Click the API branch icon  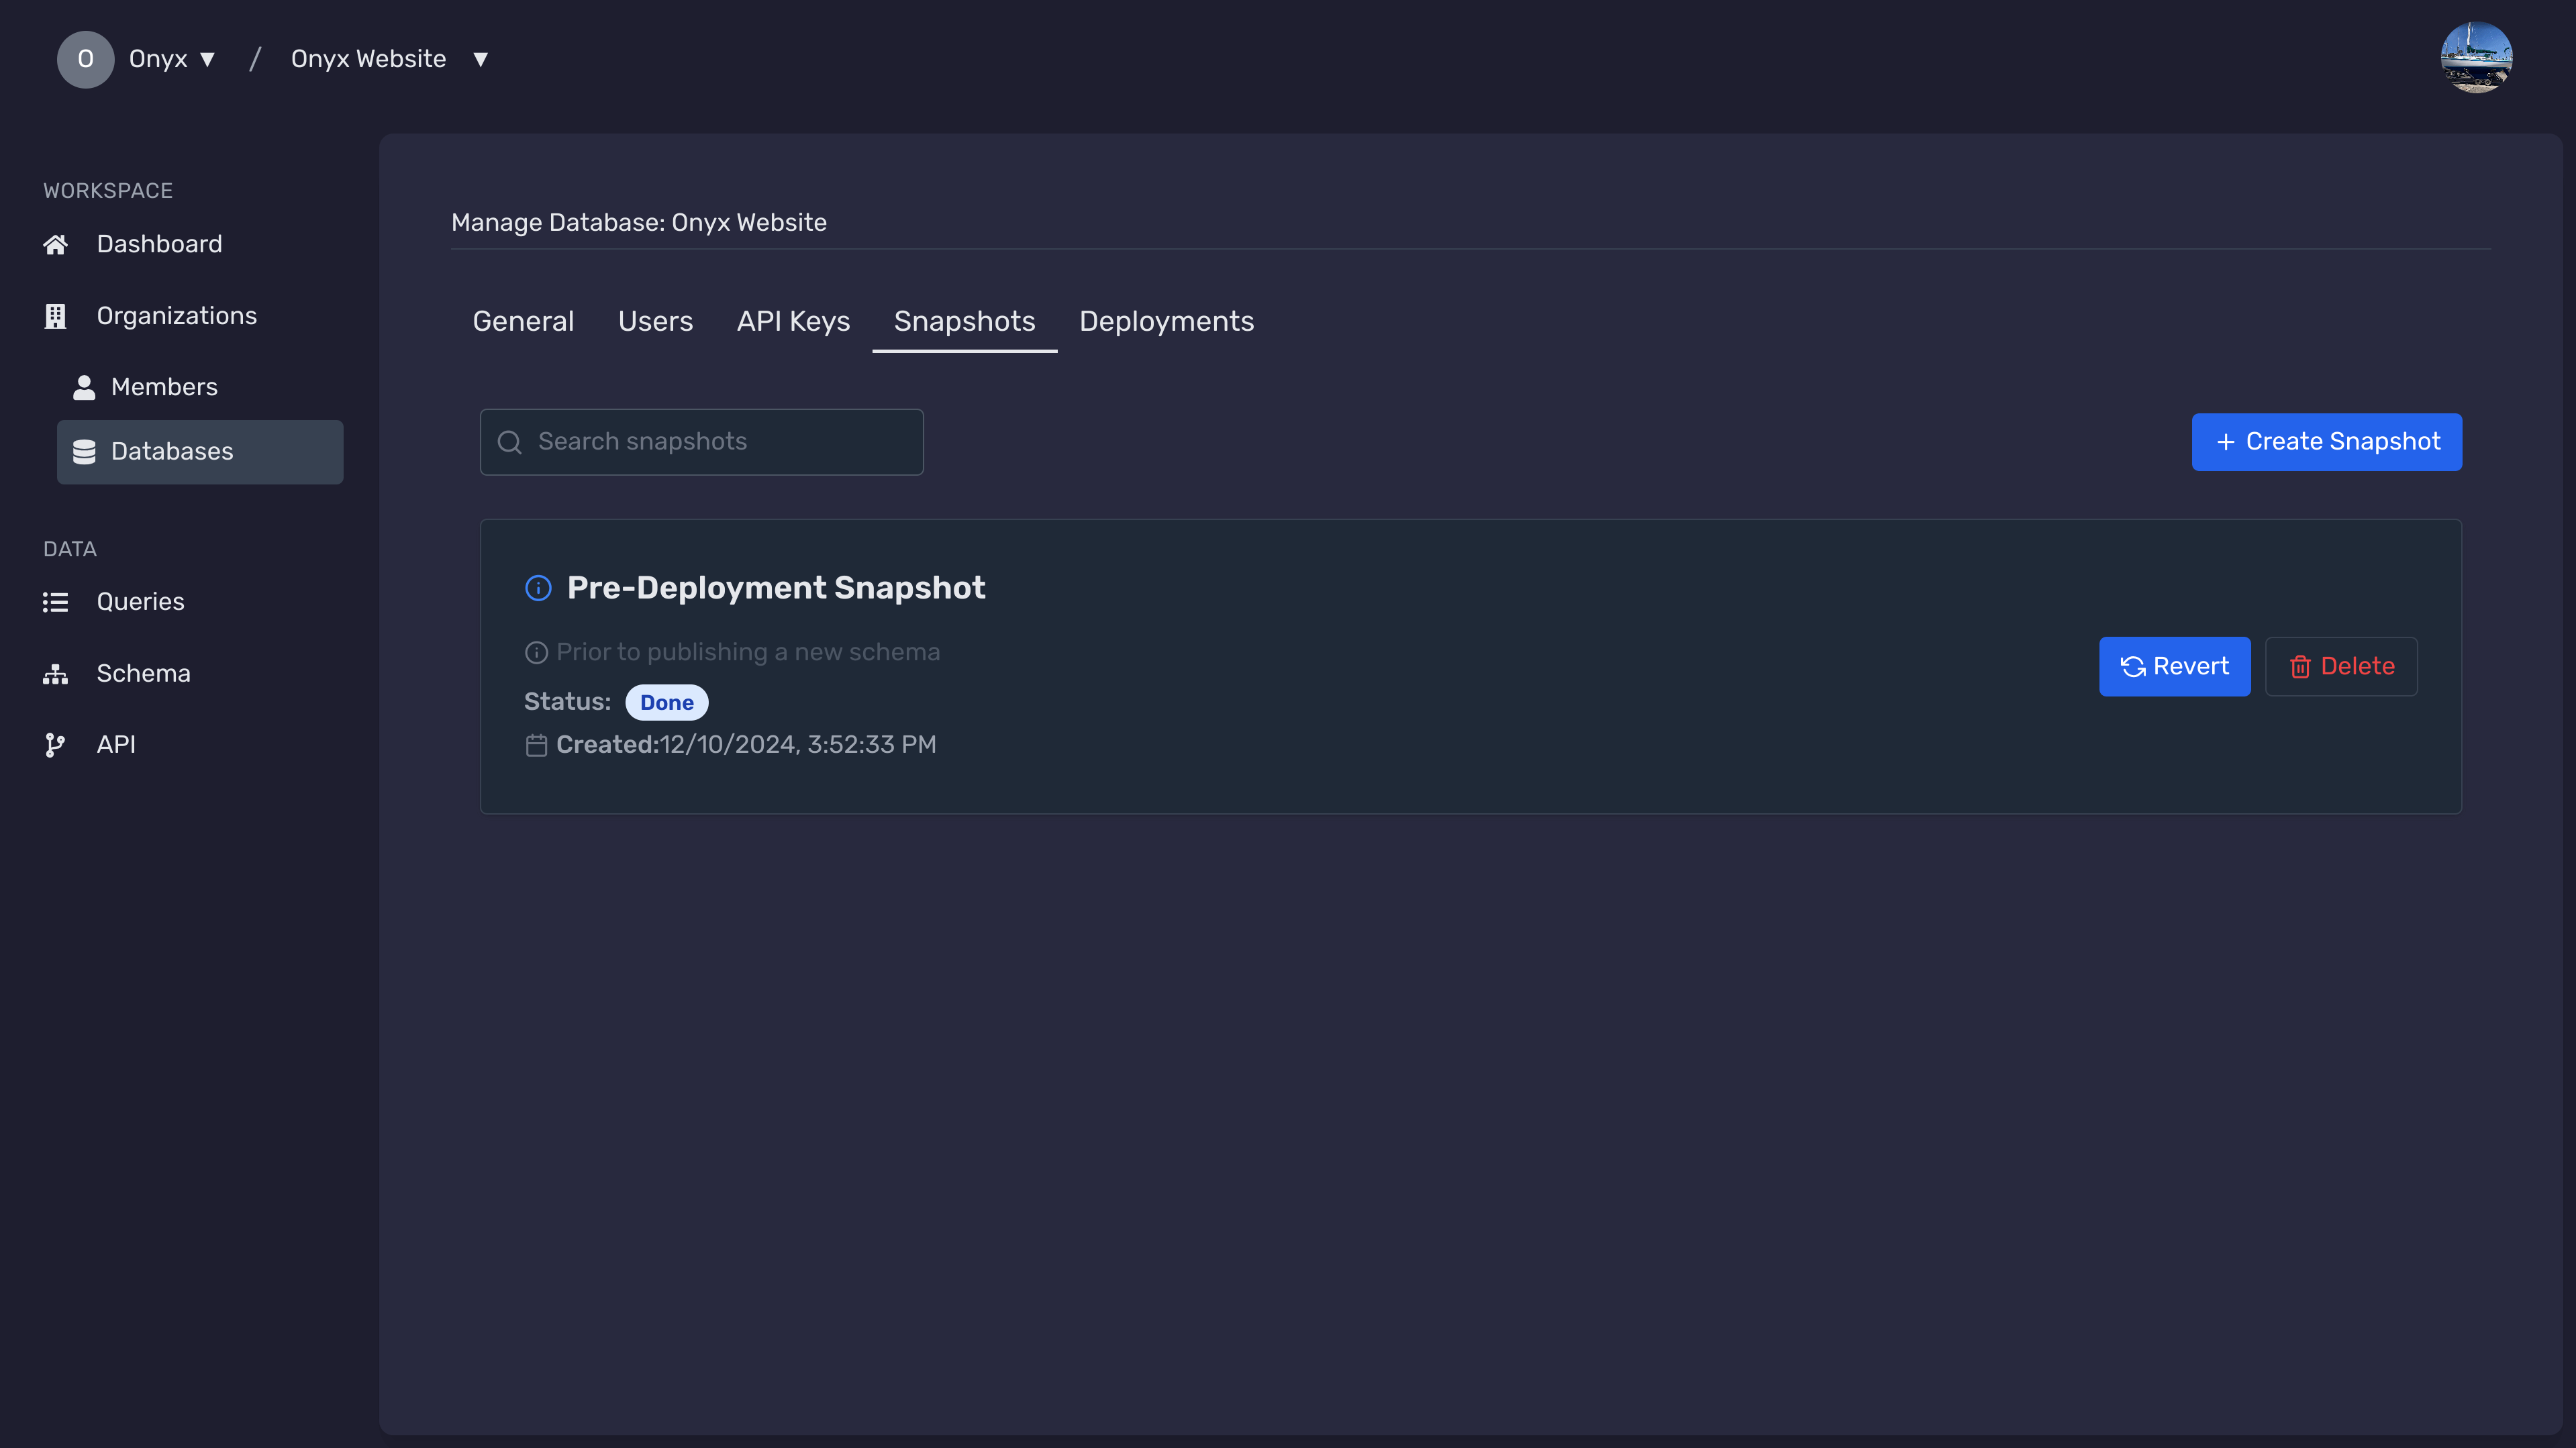55,745
